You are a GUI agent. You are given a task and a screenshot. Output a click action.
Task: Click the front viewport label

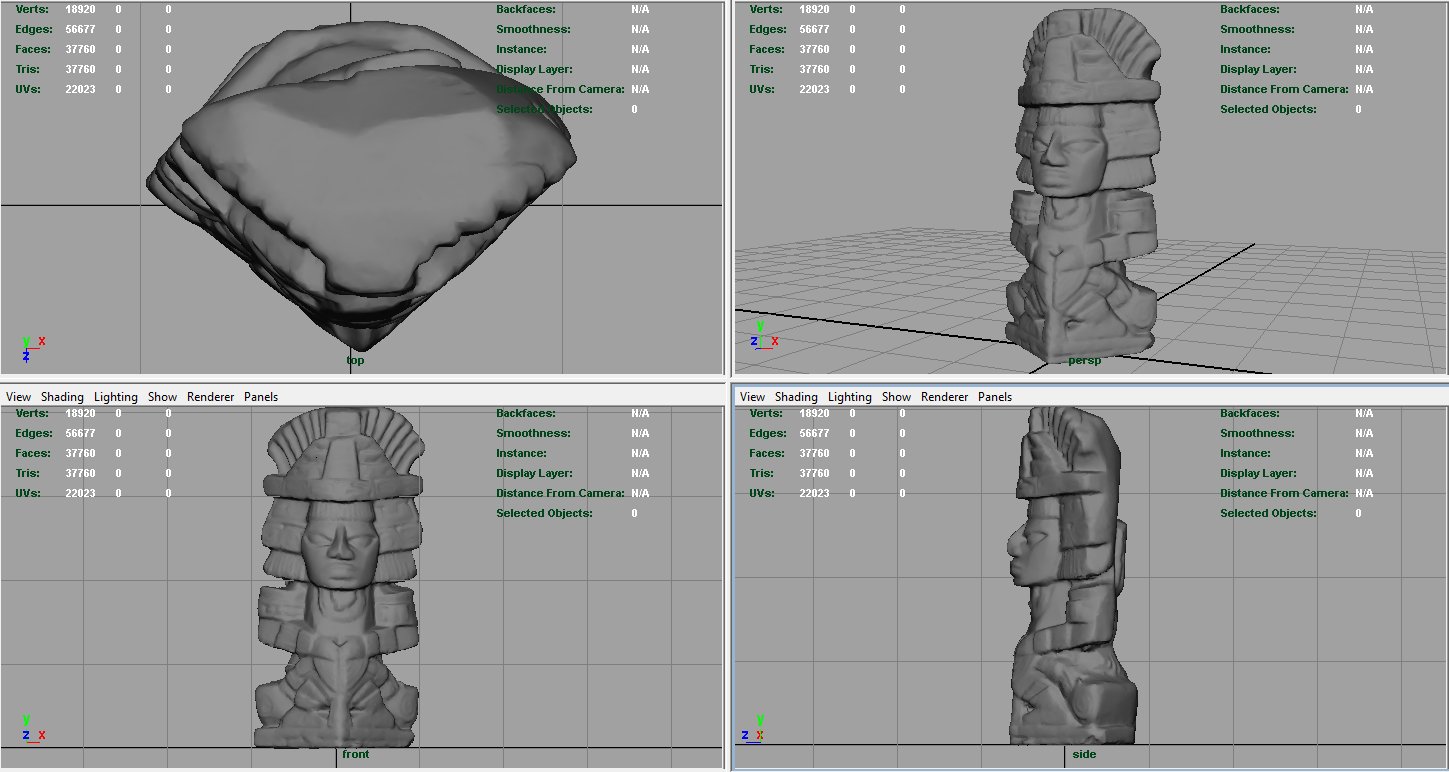(x=356, y=754)
